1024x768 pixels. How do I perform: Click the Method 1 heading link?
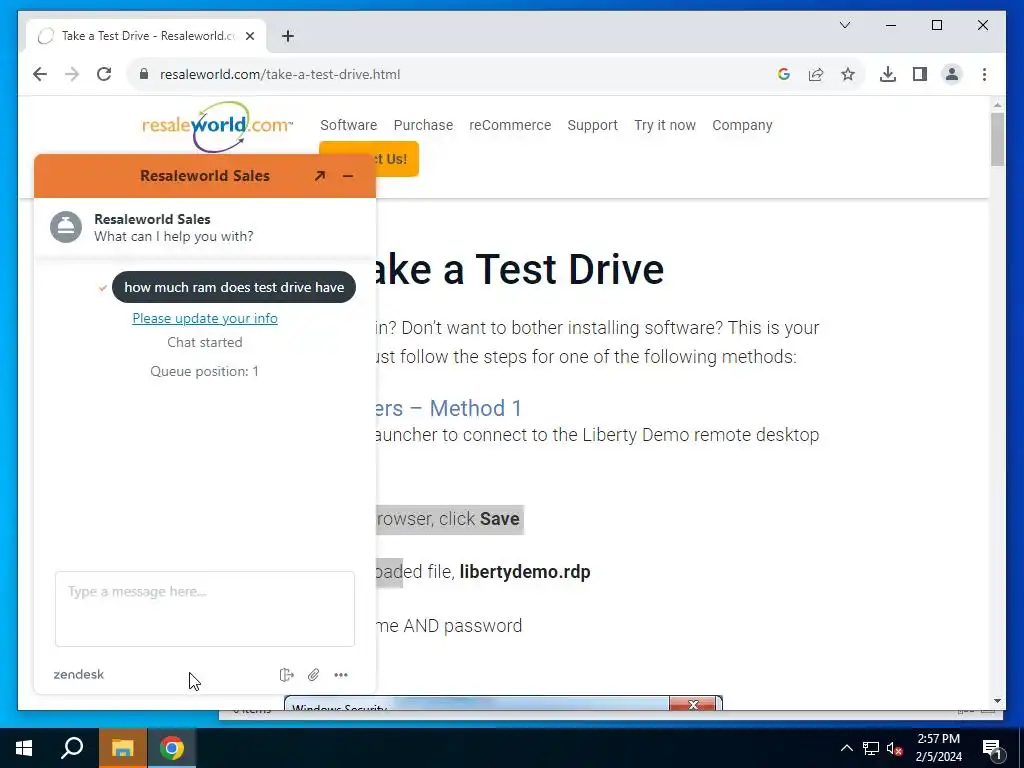coord(449,408)
